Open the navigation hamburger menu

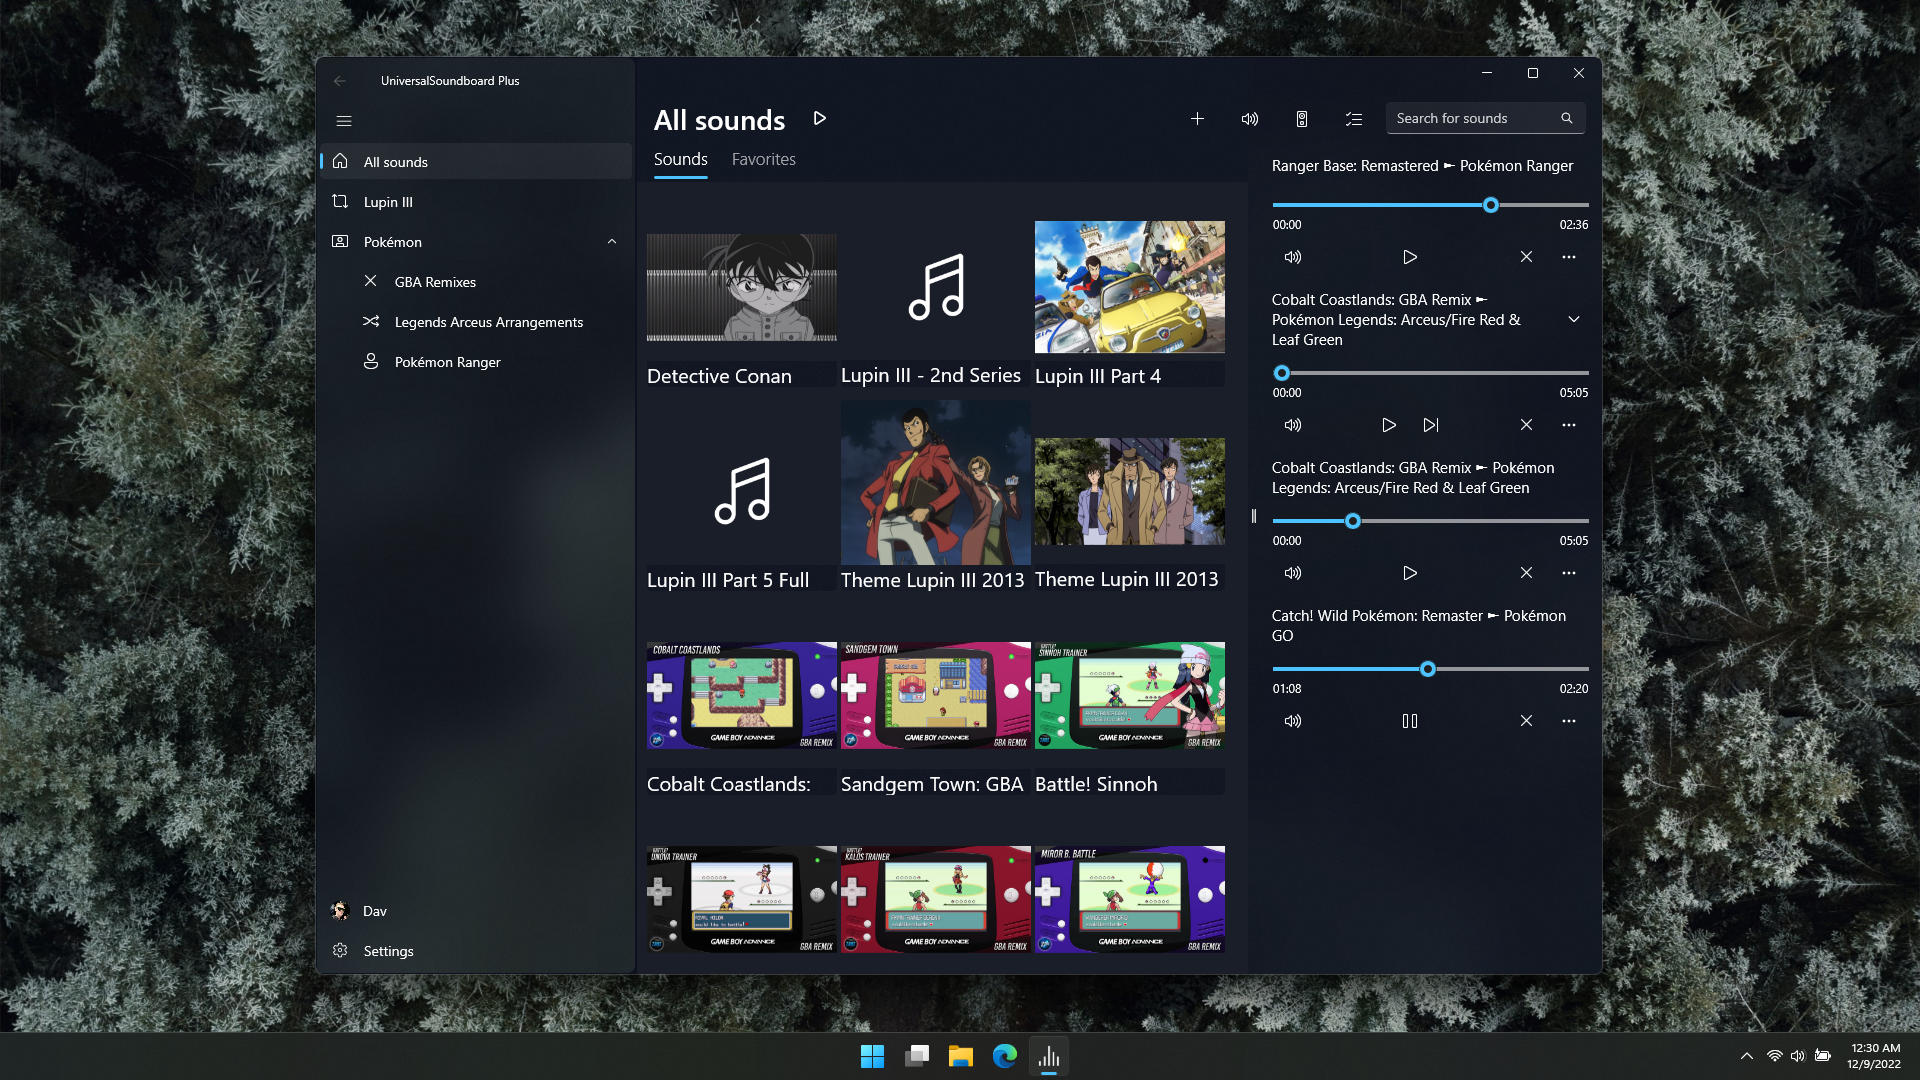(344, 120)
